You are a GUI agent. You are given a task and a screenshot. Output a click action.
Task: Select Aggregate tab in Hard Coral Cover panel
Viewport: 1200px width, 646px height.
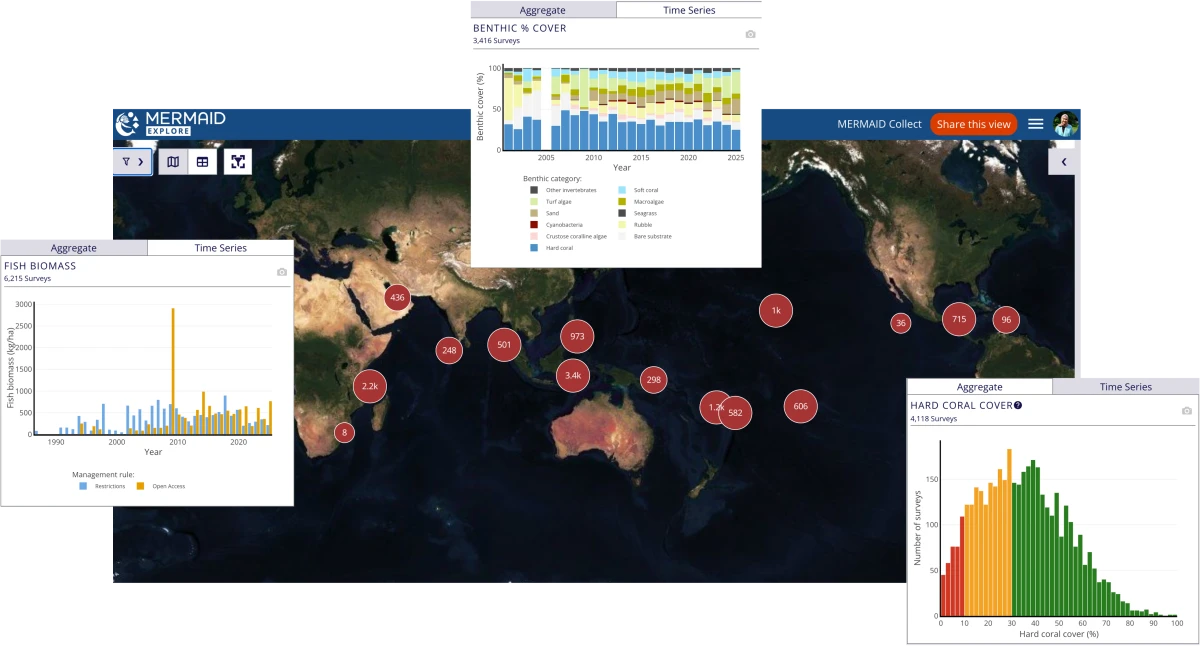coord(979,387)
